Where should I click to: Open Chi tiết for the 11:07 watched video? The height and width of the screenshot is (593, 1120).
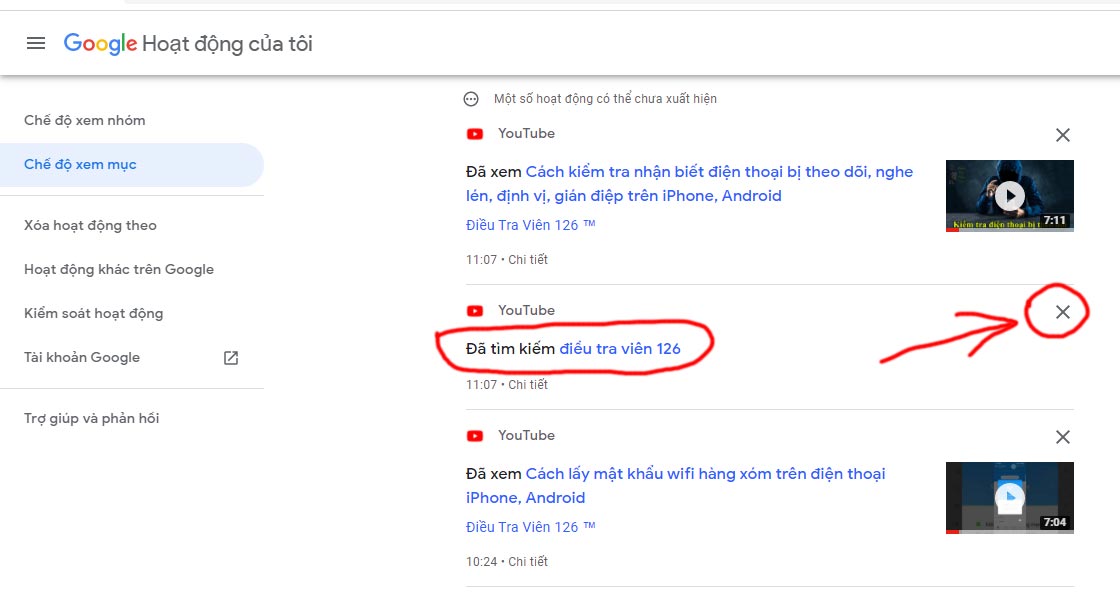point(528,259)
